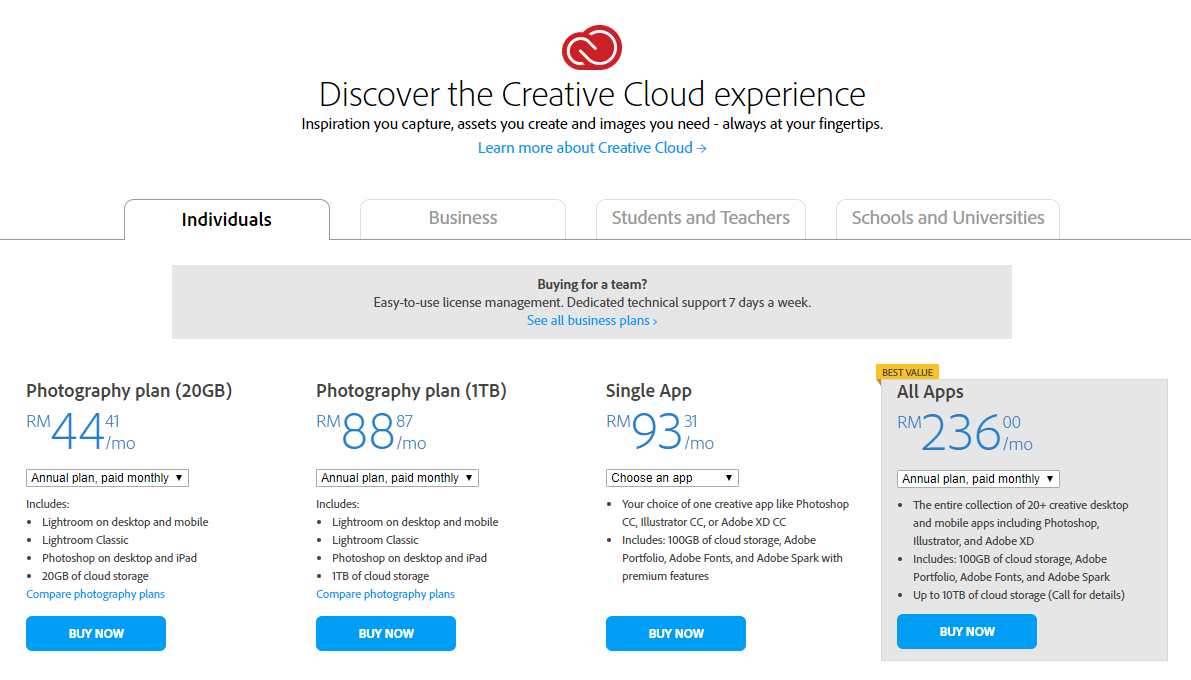Click Buy Now for the Single App plan
This screenshot has width=1191, height=680.
(676, 633)
